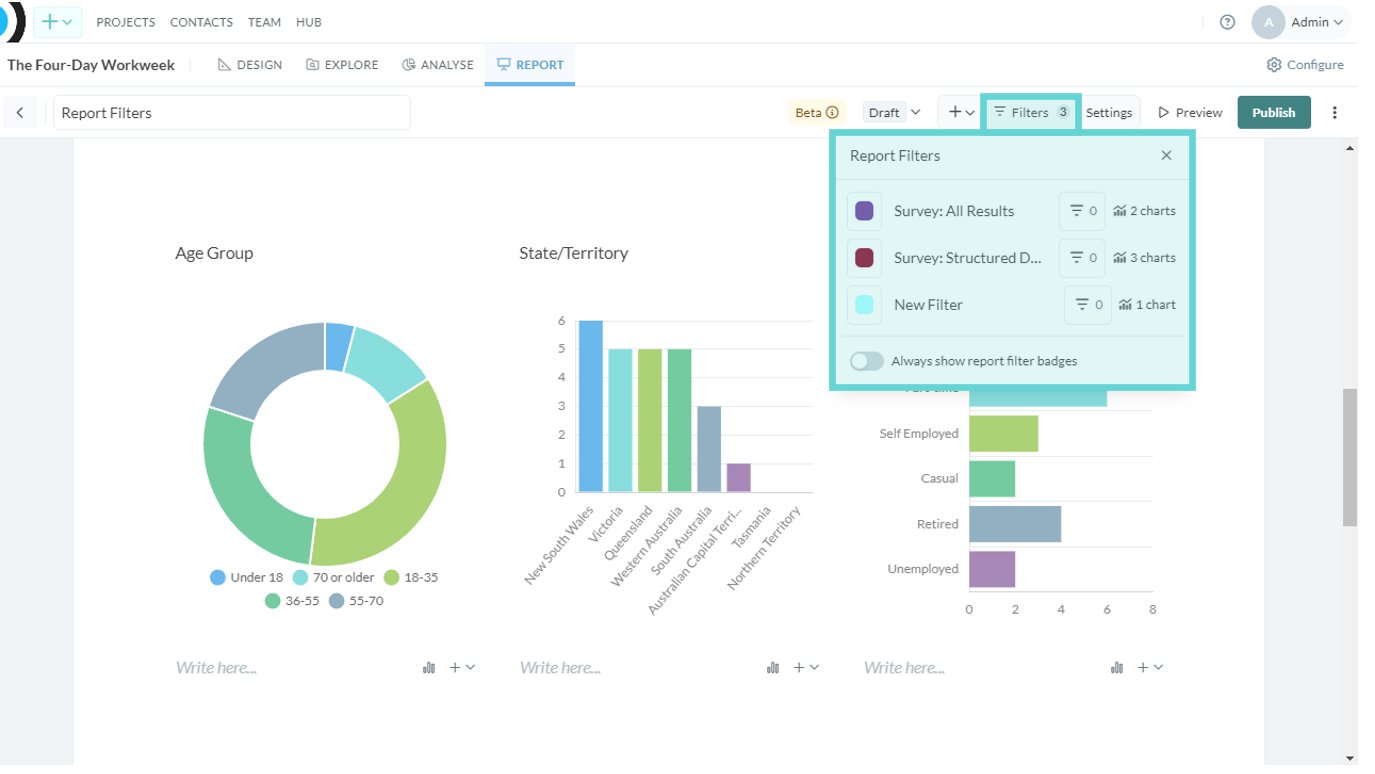The width and height of the screenshot is (1375, 774).
Task: Click the page scroll up arrow
Action: [1350, 148]
